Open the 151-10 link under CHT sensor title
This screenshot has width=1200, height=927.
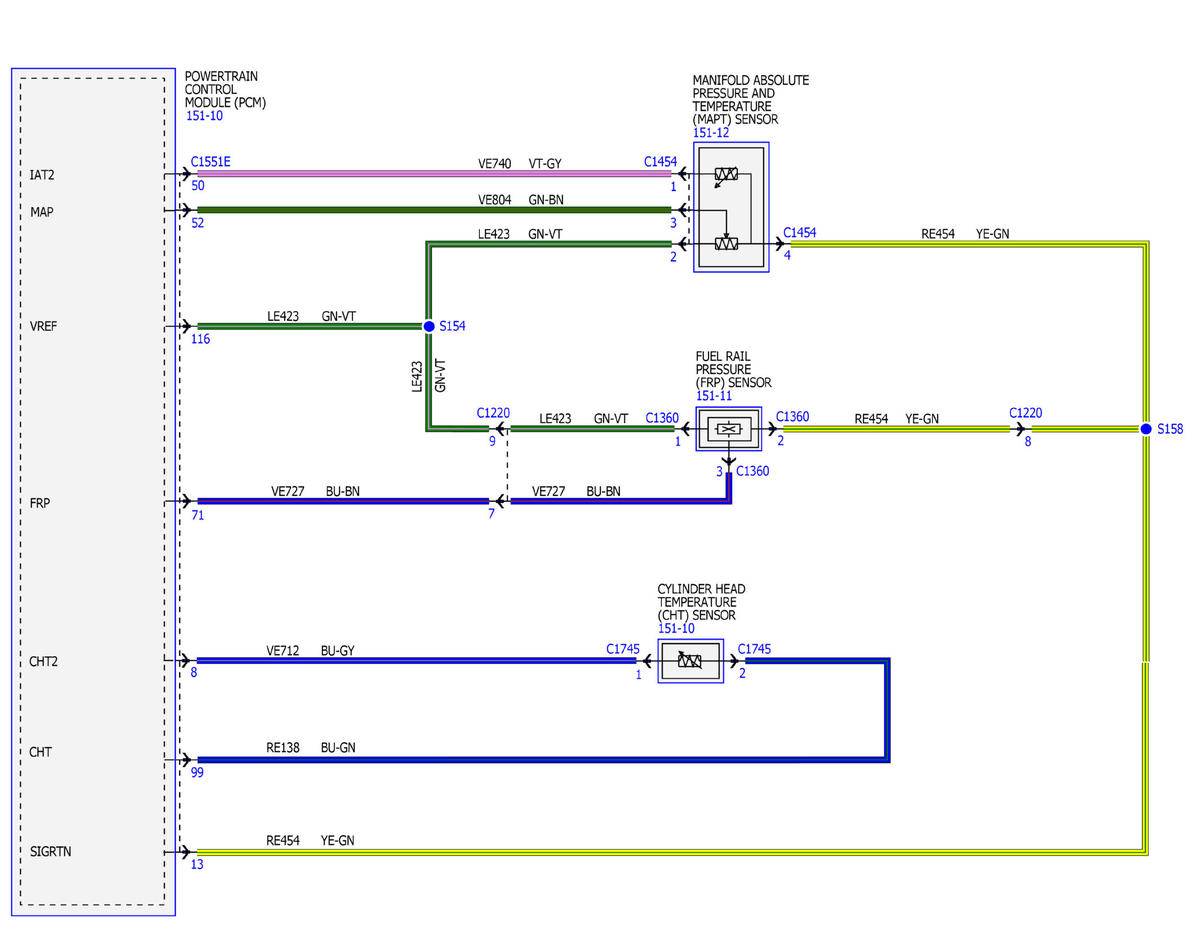[x=676, y=628]
